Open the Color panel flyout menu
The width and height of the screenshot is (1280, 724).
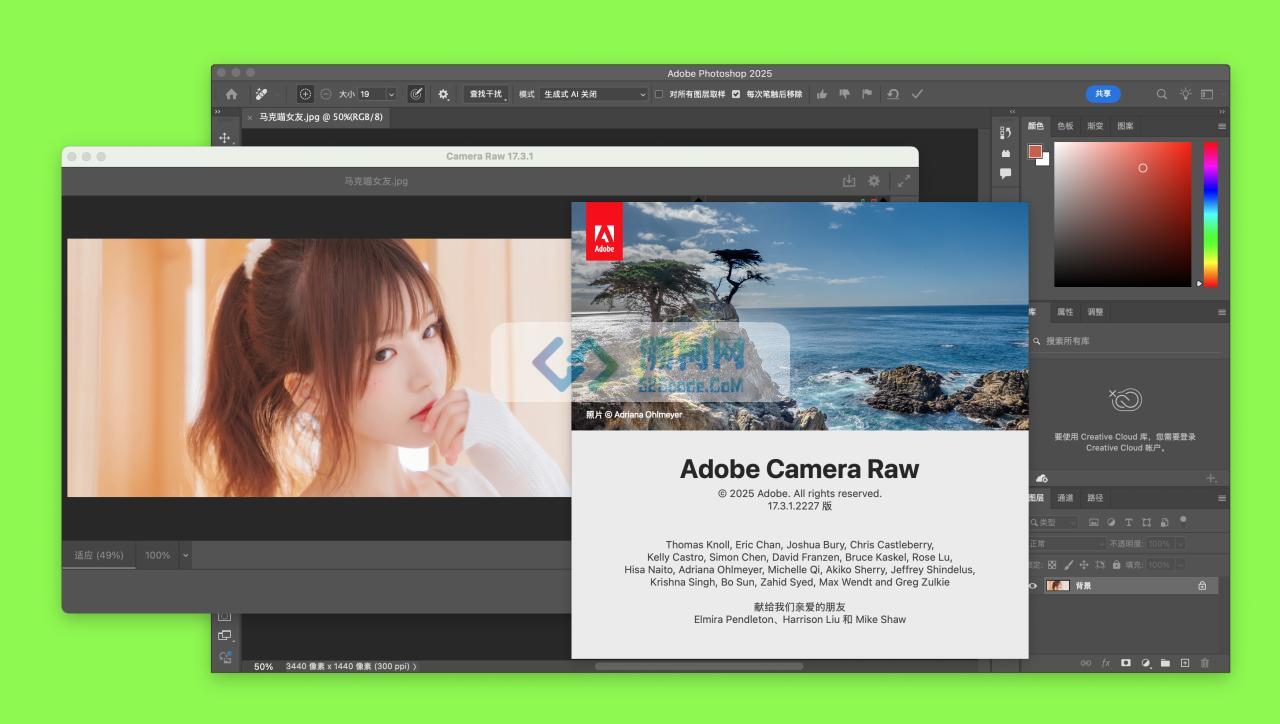pos(1221,126)
